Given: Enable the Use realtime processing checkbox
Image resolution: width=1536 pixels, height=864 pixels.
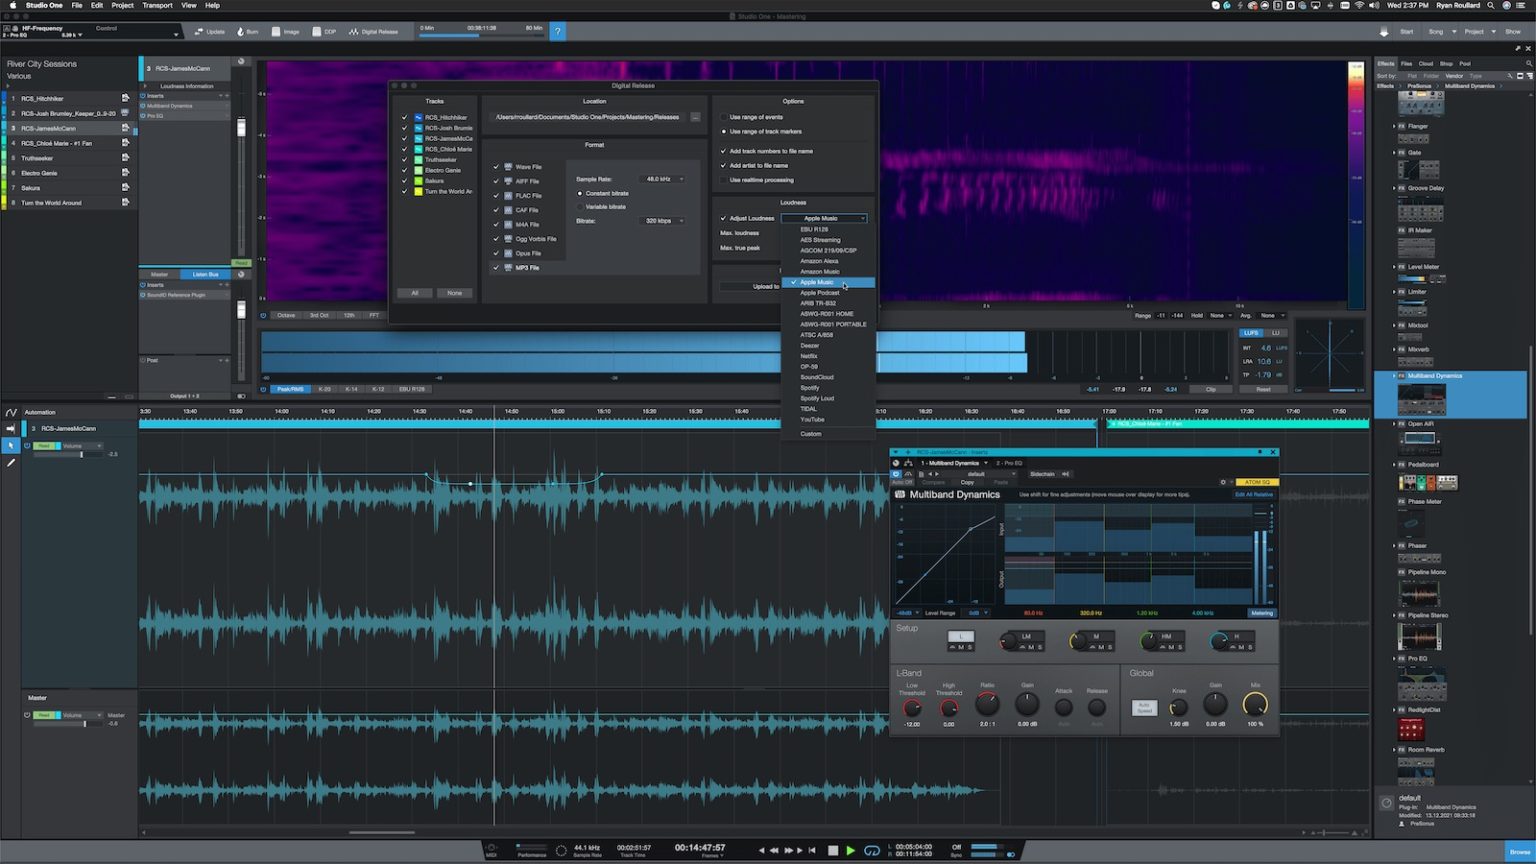Looking at the screenshot, I should click(x=724, y=180).
